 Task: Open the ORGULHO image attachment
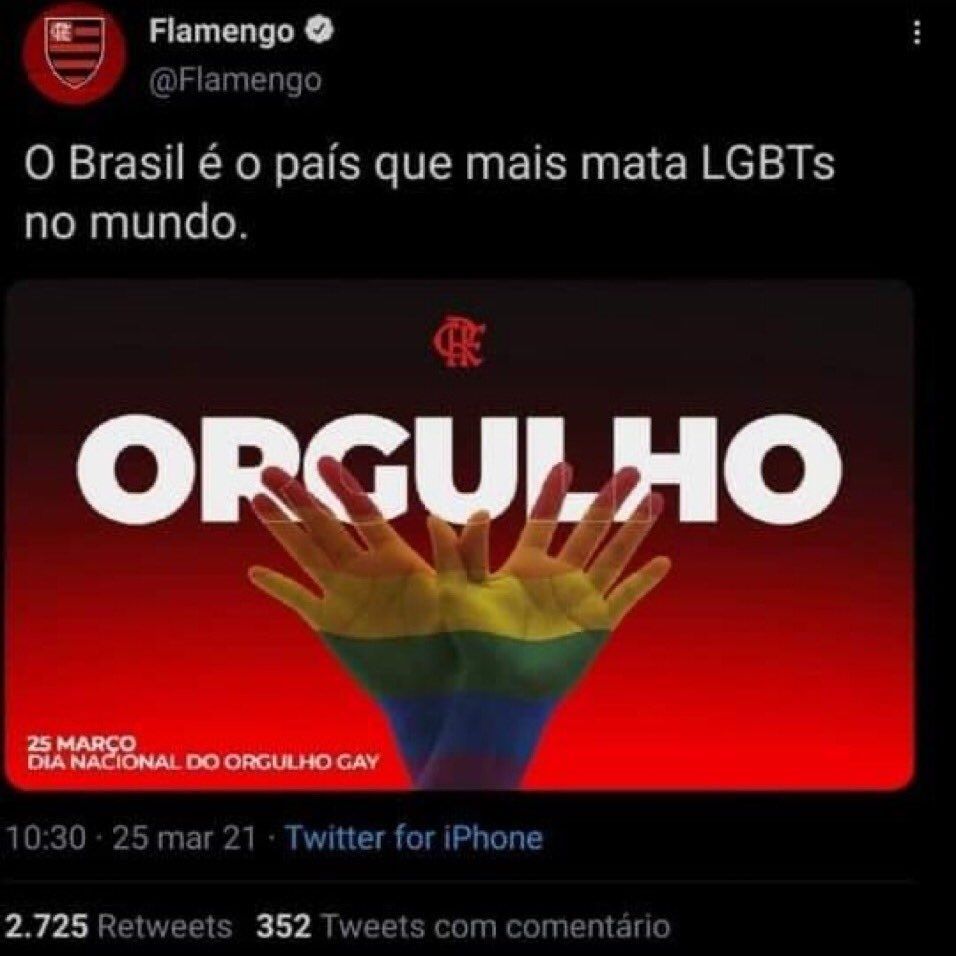pos(460,535)
